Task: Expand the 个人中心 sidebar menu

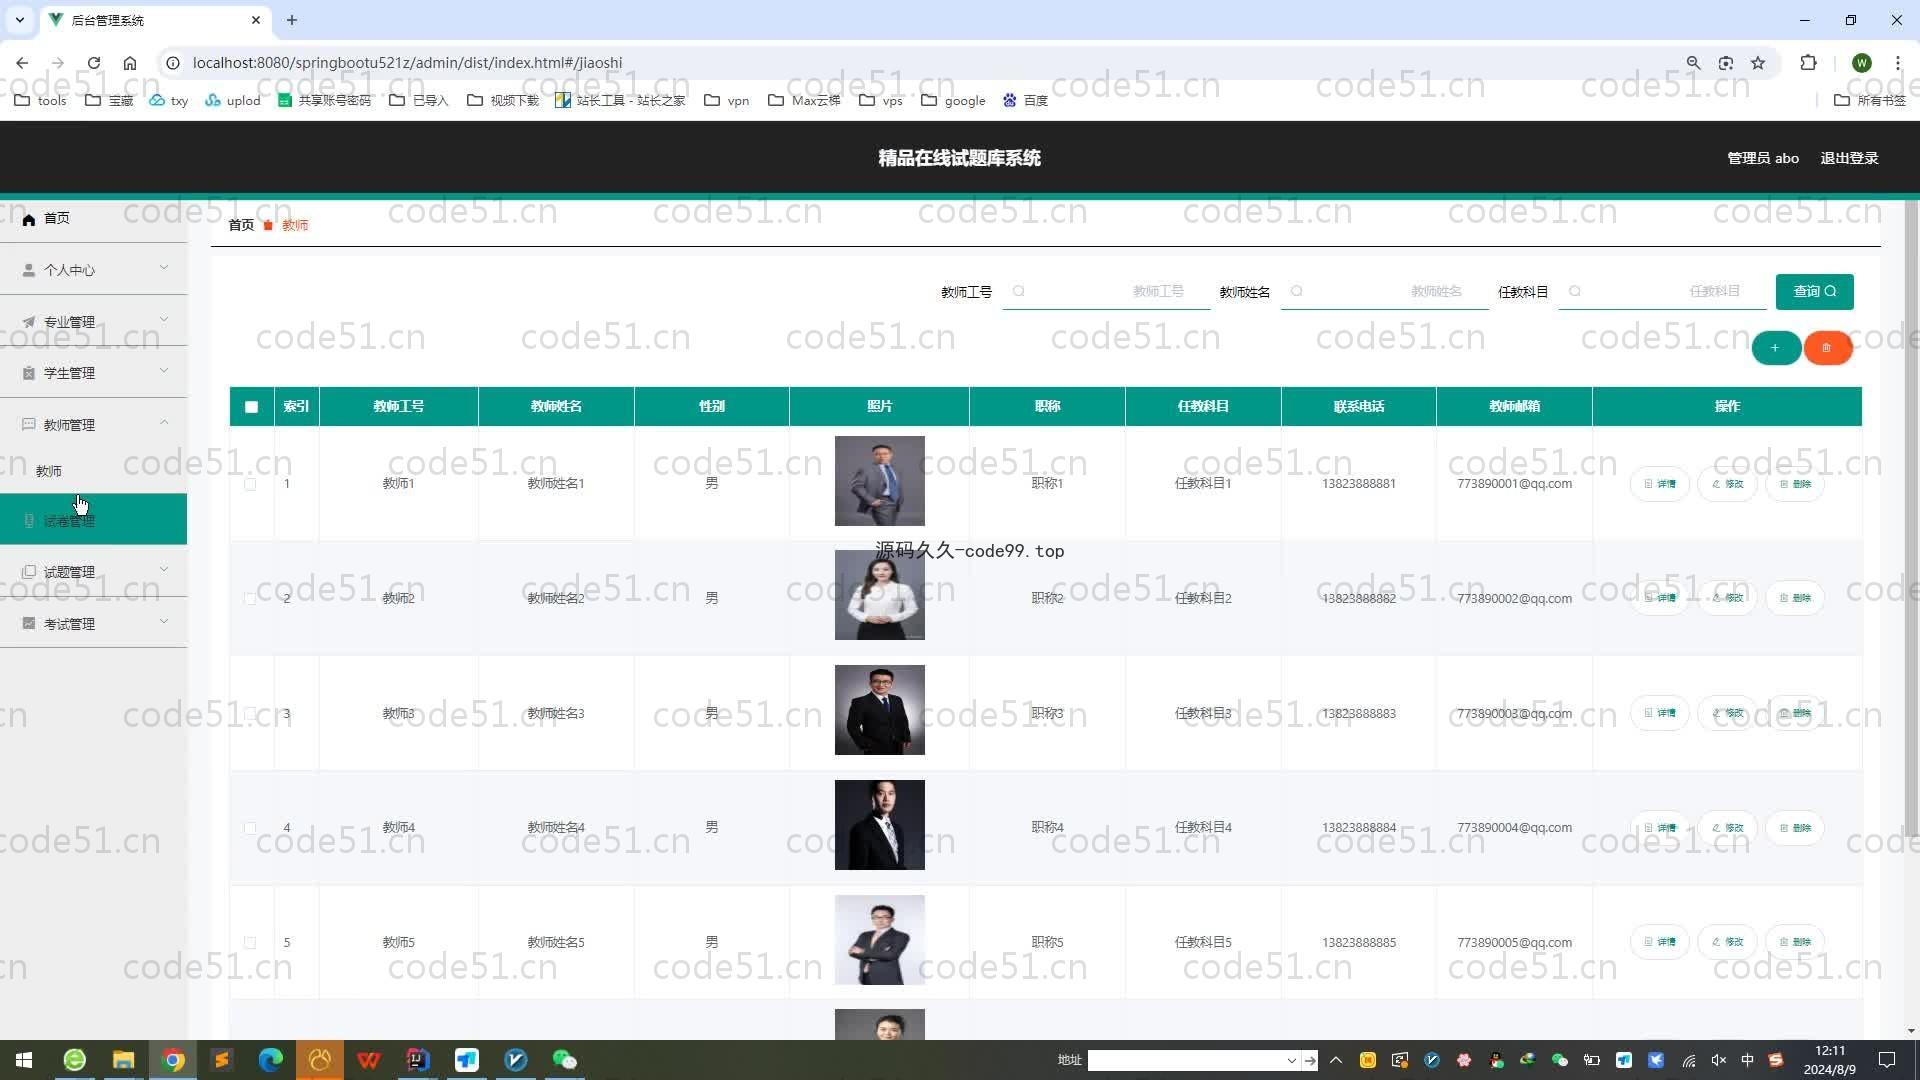Action: click(x=93, y=270)
